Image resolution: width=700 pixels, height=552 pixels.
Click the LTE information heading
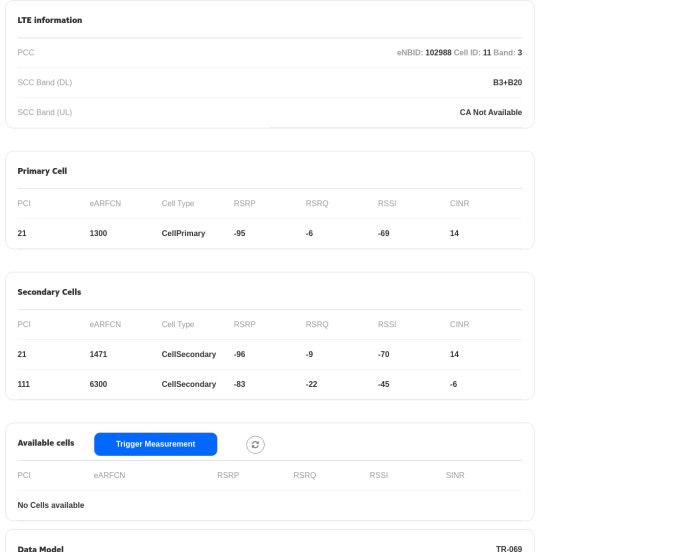point(50,20)
